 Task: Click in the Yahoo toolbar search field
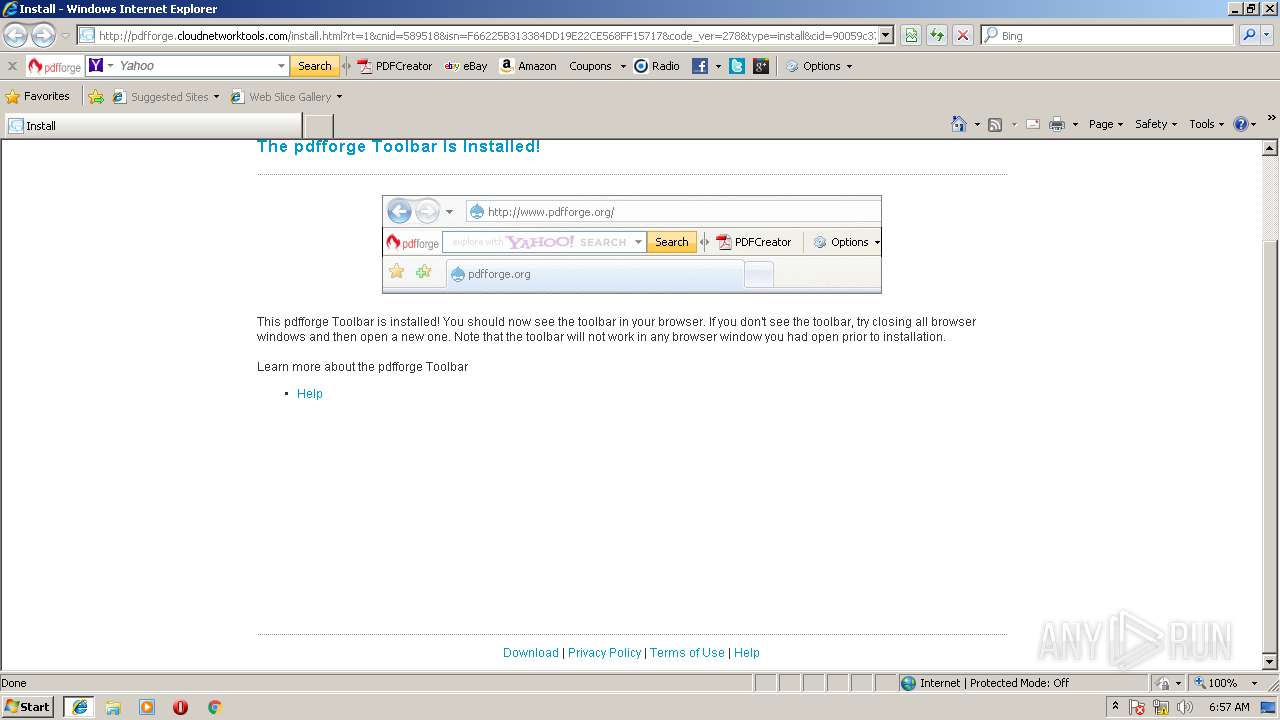[197, 66]
